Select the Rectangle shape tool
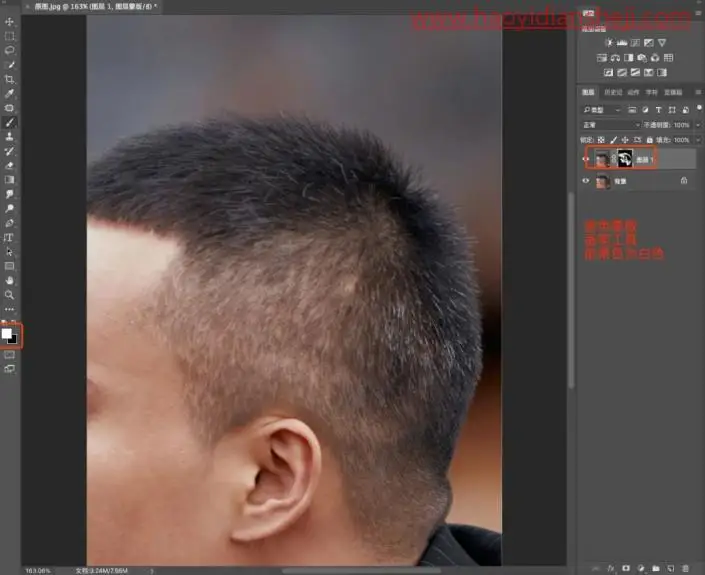The image size is (705, 575). [9, 266]
